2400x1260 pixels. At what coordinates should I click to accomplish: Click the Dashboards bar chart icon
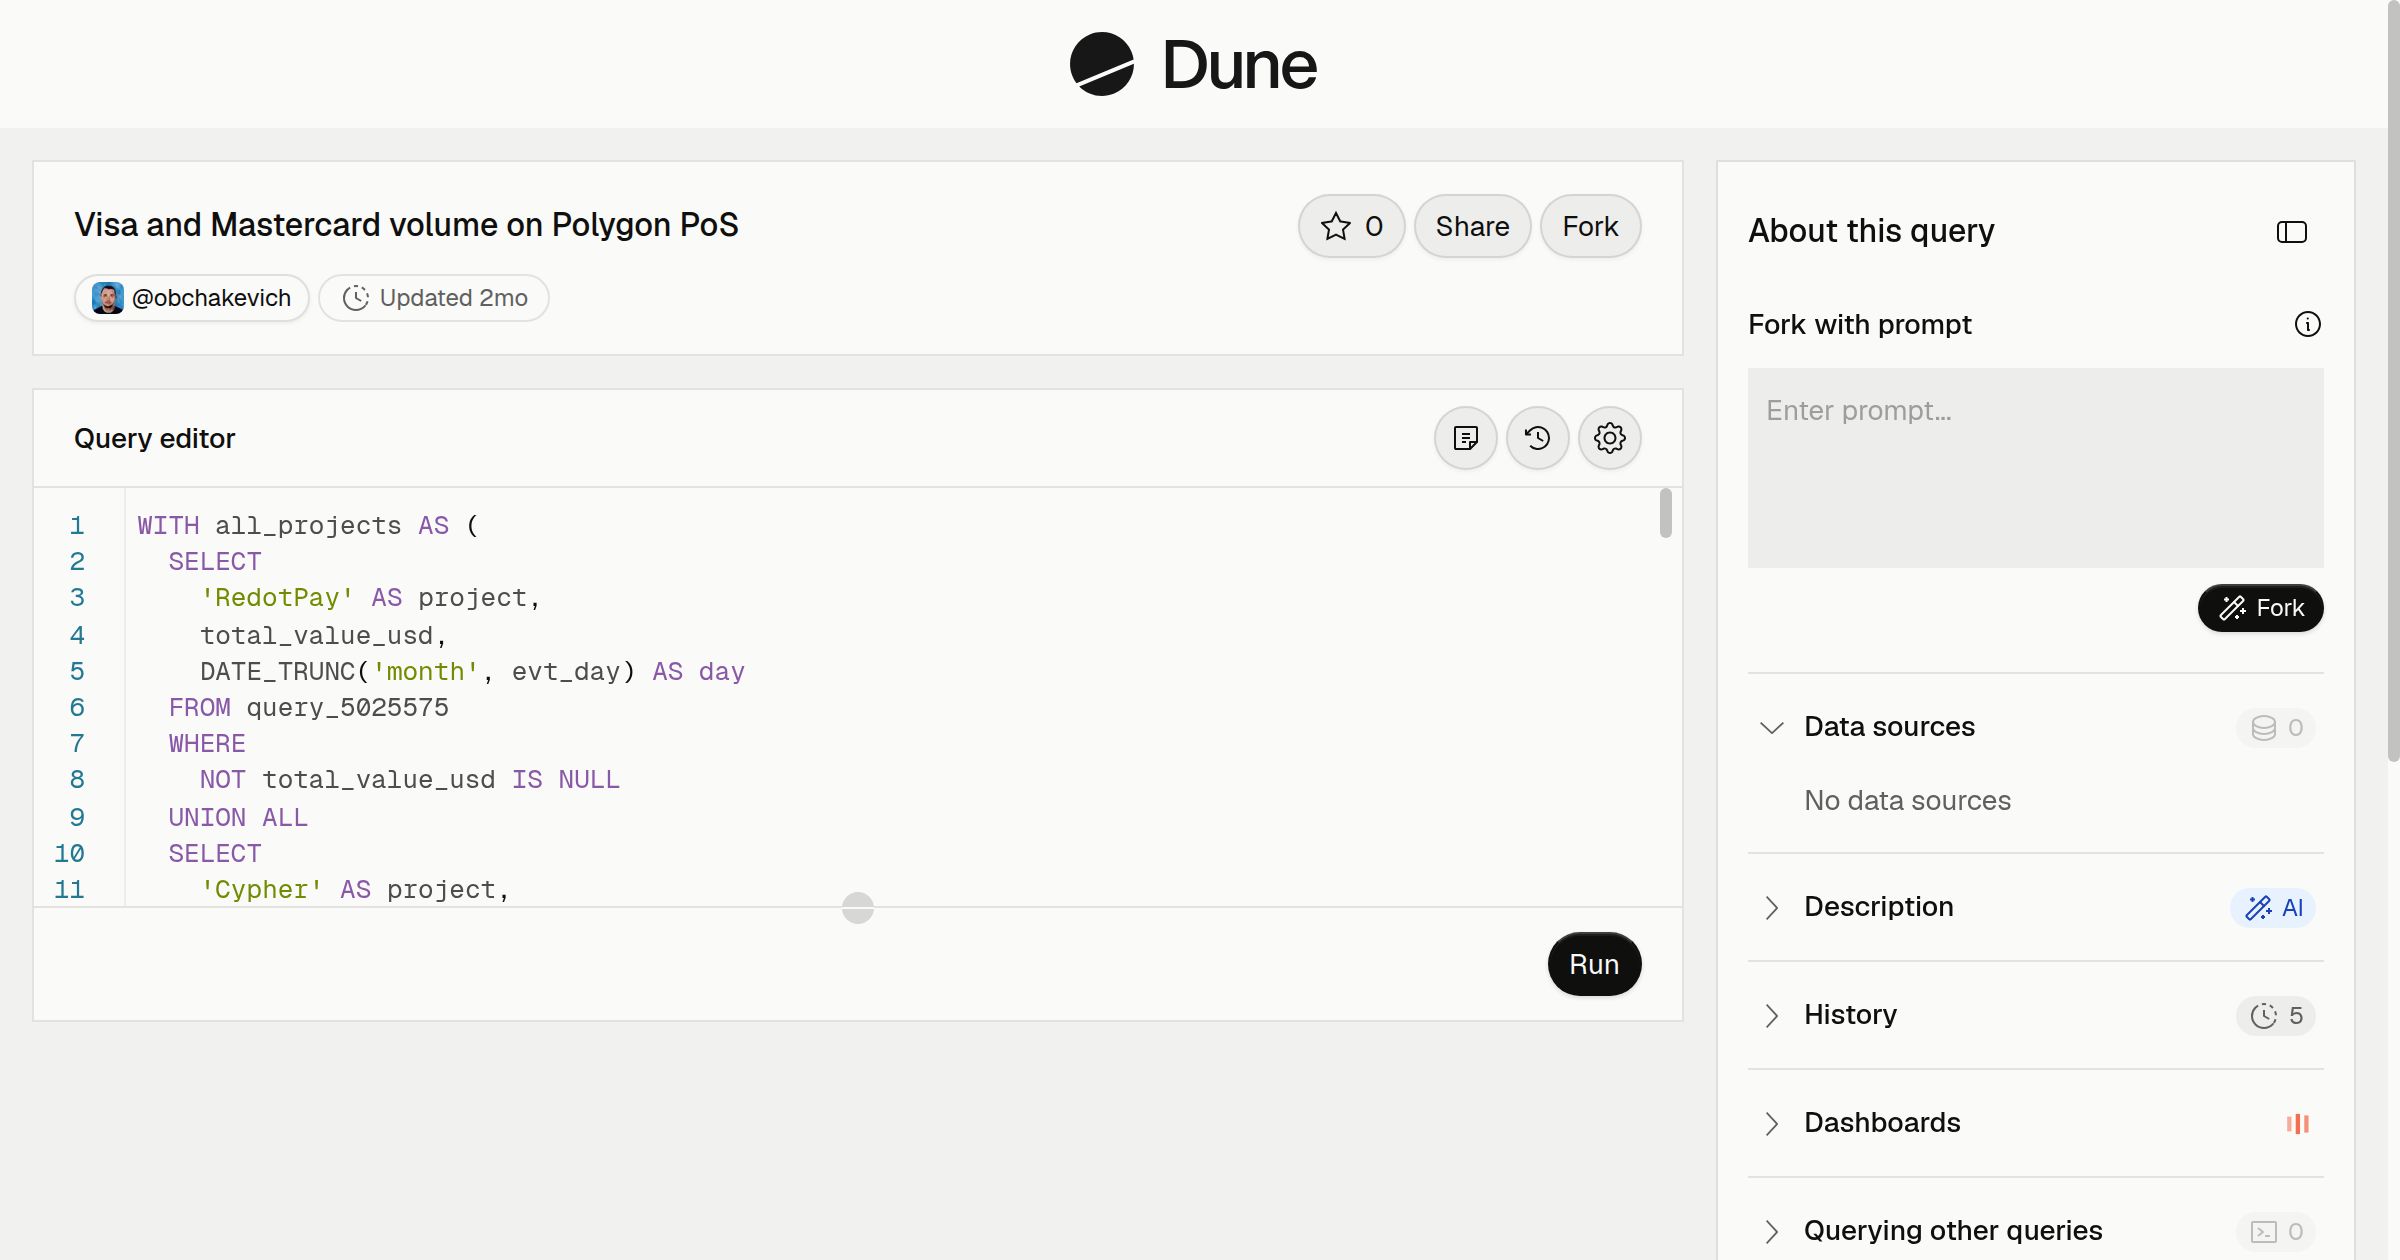[2297, 1123]
